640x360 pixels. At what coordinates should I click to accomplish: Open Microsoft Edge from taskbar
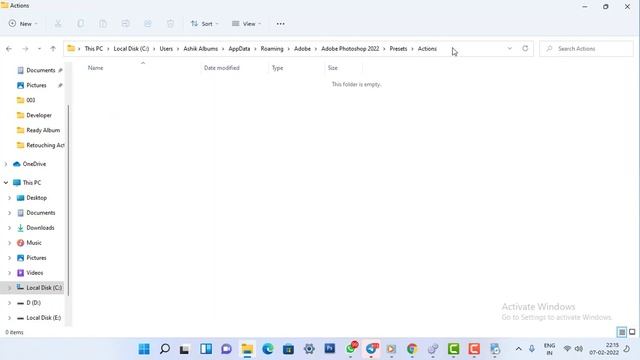(x=268, y=349)
